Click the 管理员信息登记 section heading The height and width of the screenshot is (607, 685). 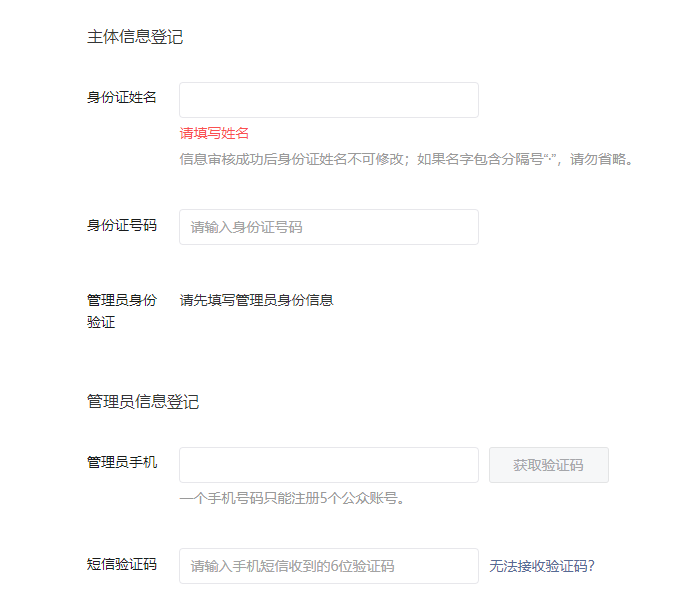[143, 402]
